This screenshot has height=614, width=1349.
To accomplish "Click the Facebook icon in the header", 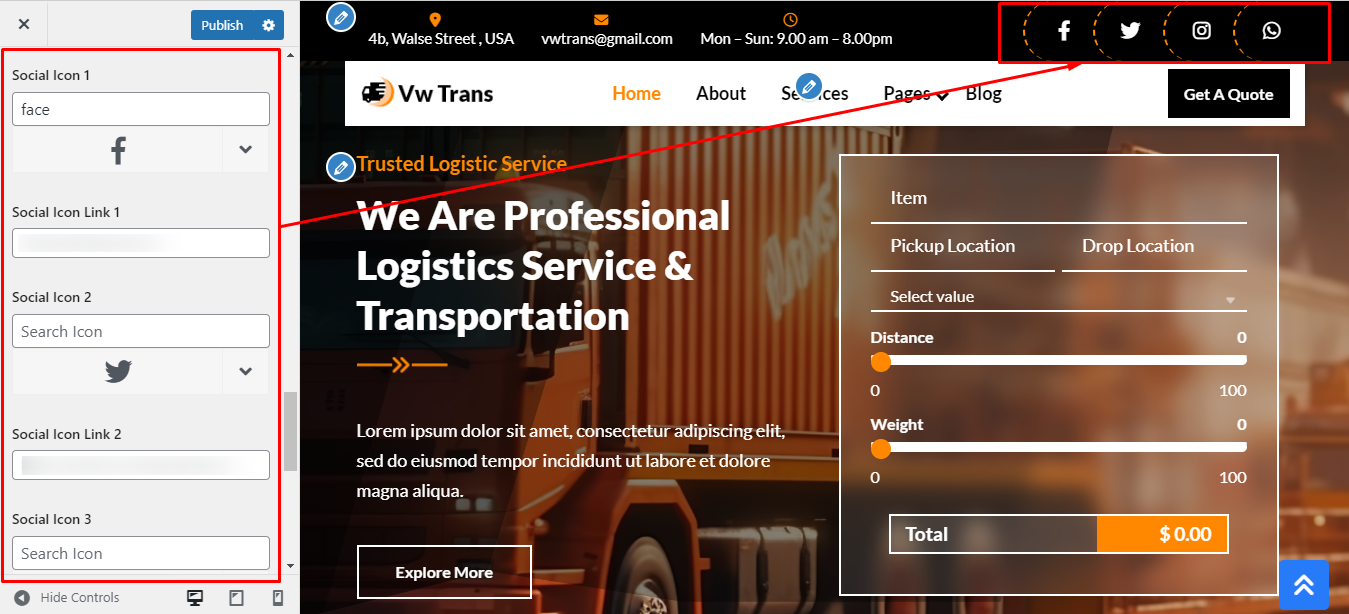I will coord(1064,30).
